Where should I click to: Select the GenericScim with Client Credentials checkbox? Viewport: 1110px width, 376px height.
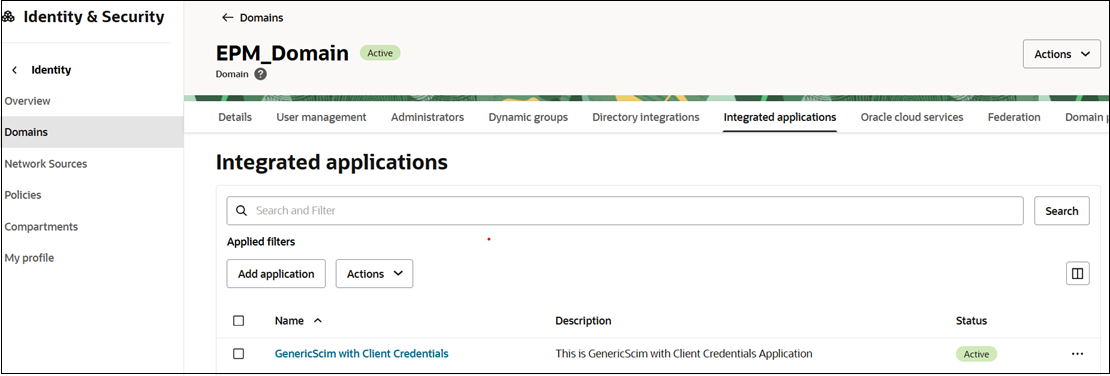[239, 353]
